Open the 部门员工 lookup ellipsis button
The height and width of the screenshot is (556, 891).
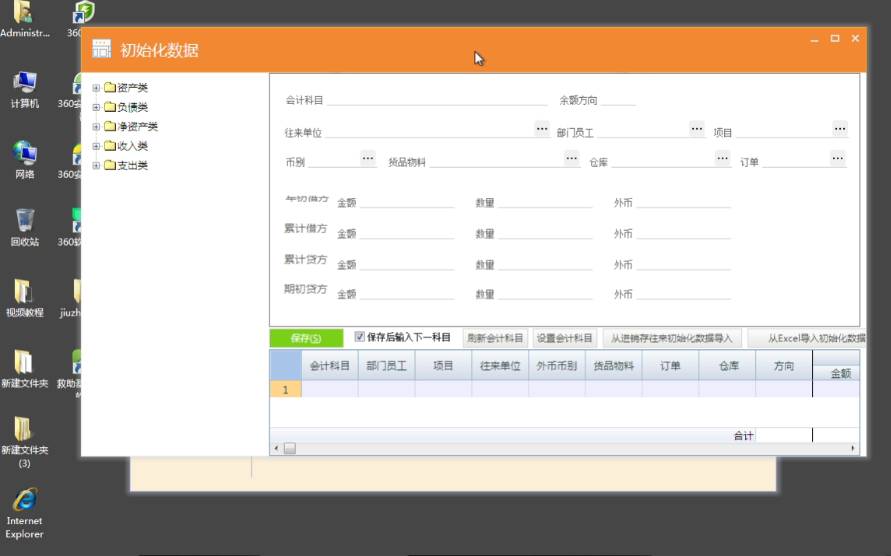click(696, 128)
